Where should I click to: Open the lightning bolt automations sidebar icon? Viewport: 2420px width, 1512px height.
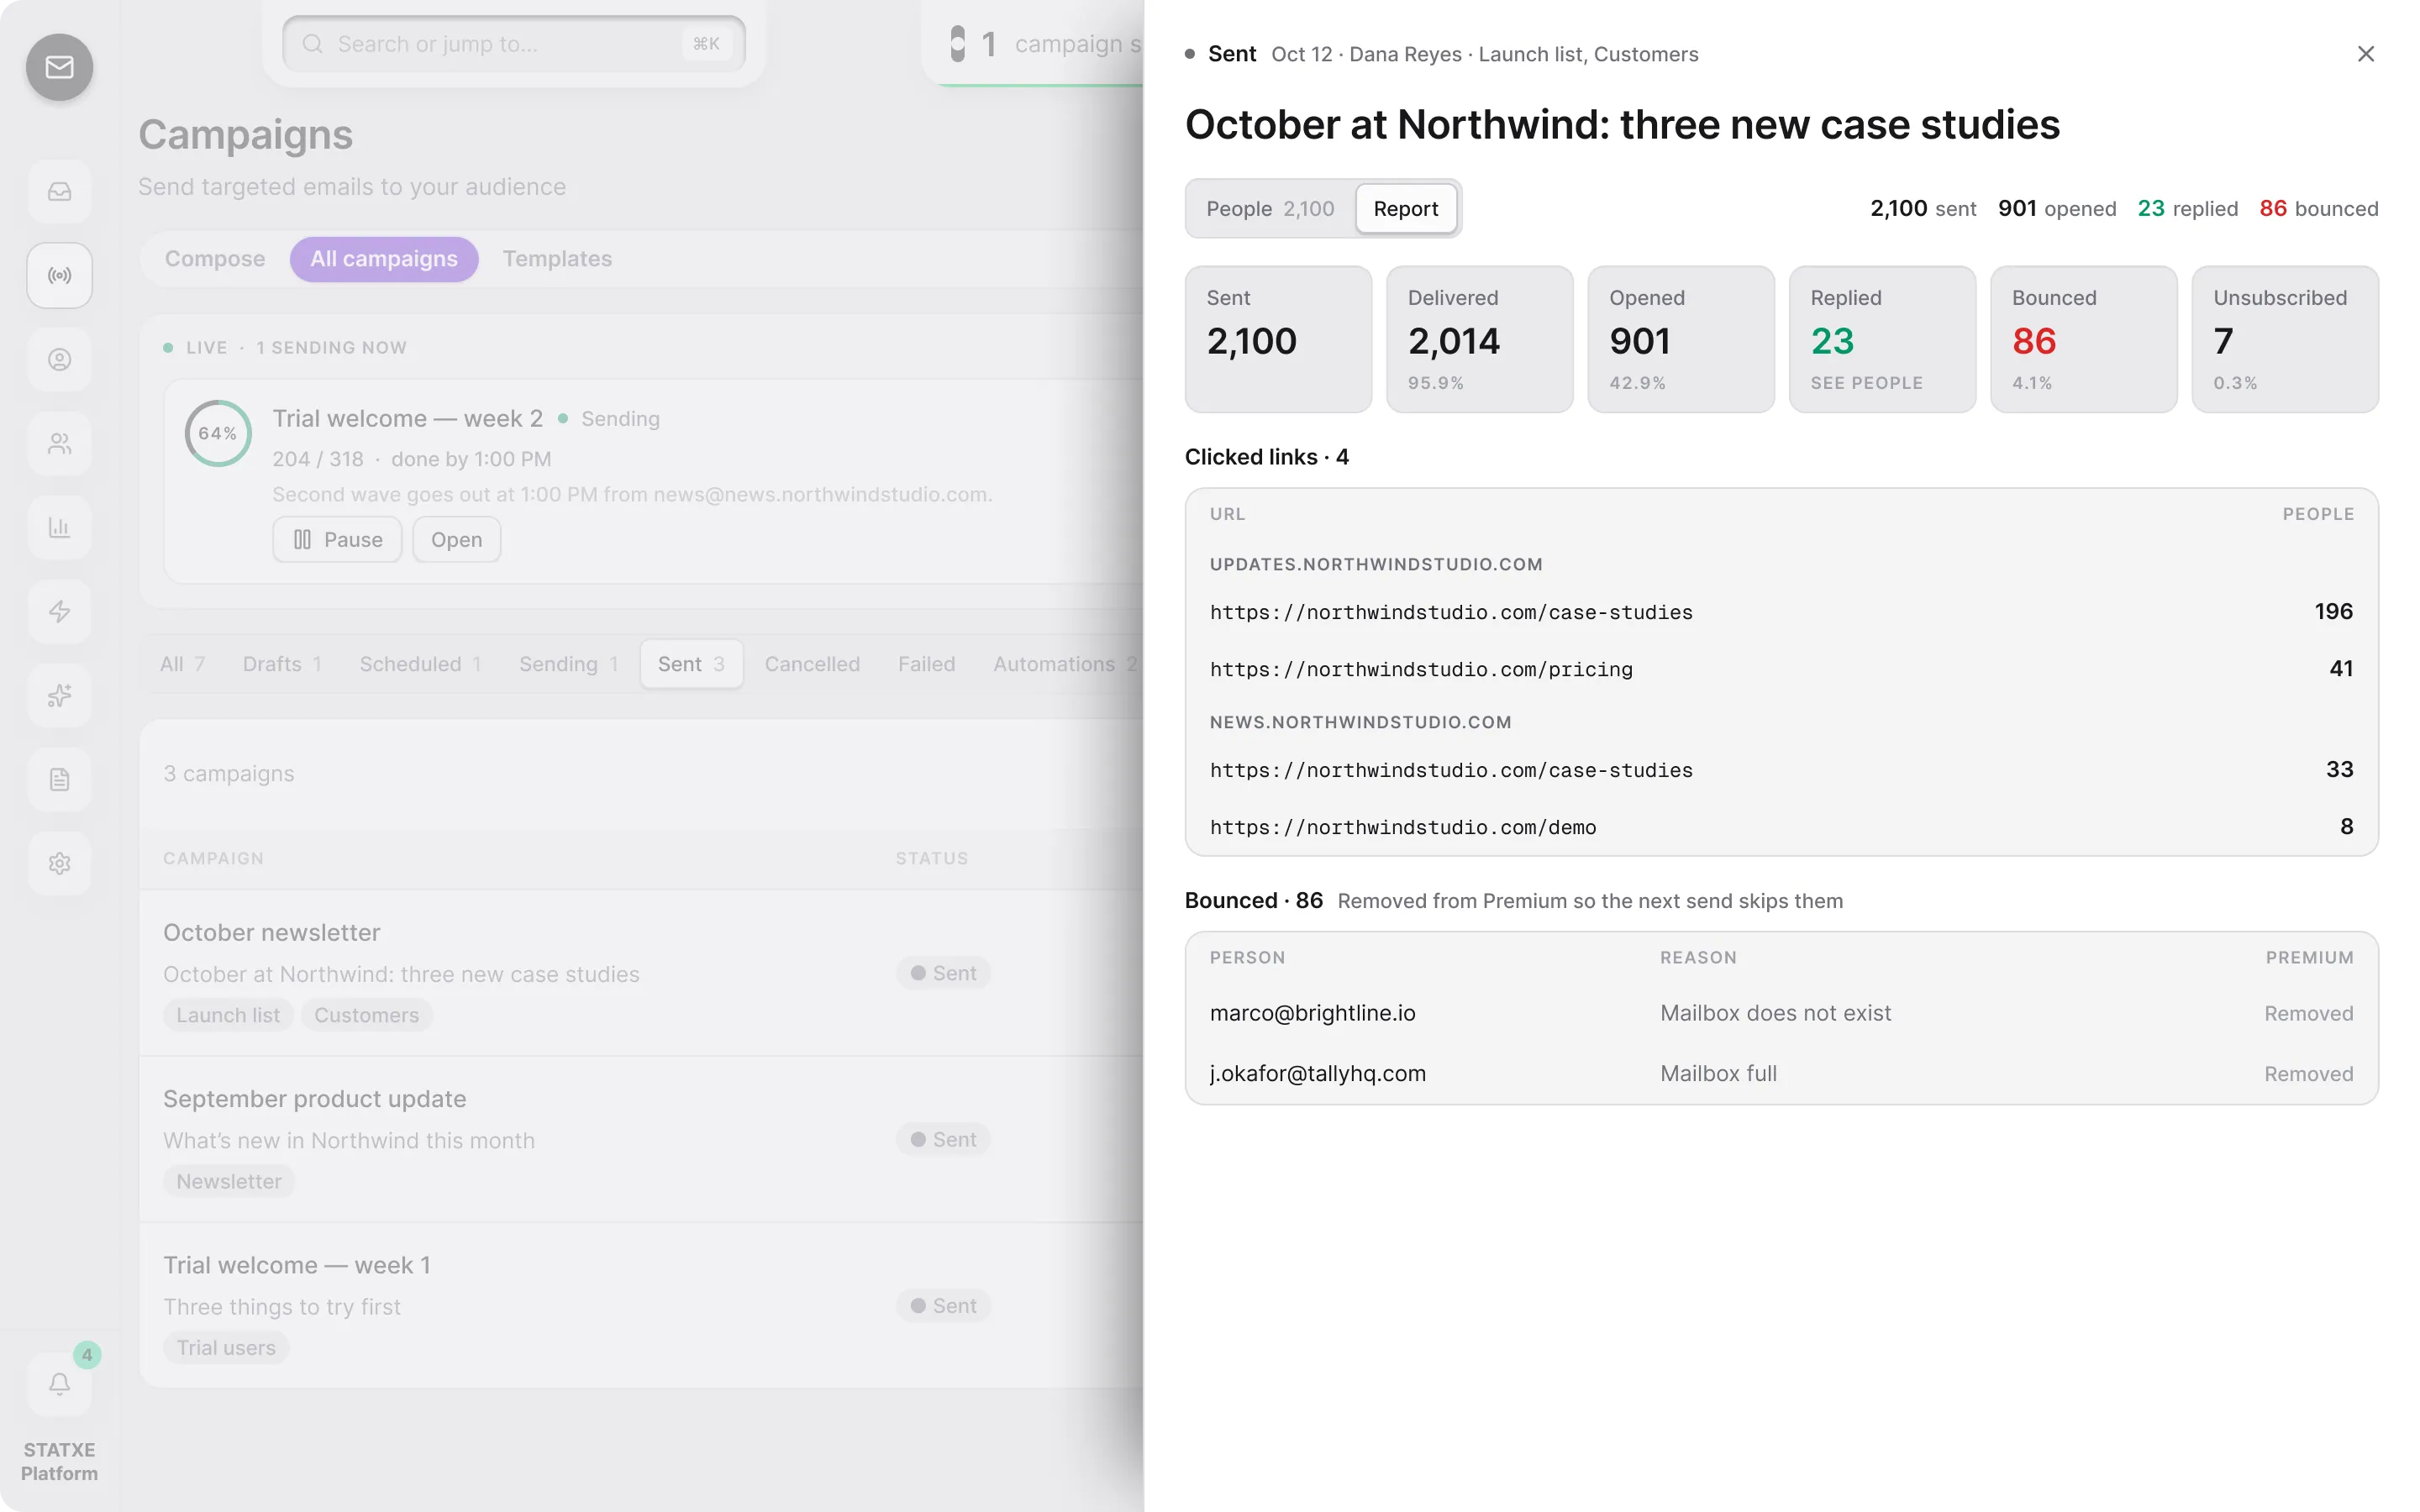point(59,611)
